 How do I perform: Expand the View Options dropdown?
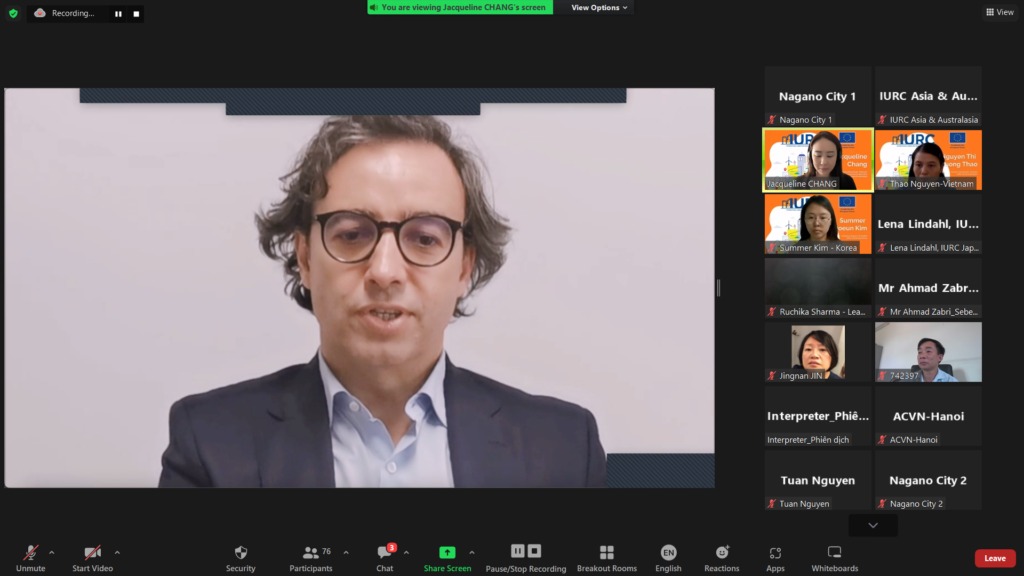599,8
